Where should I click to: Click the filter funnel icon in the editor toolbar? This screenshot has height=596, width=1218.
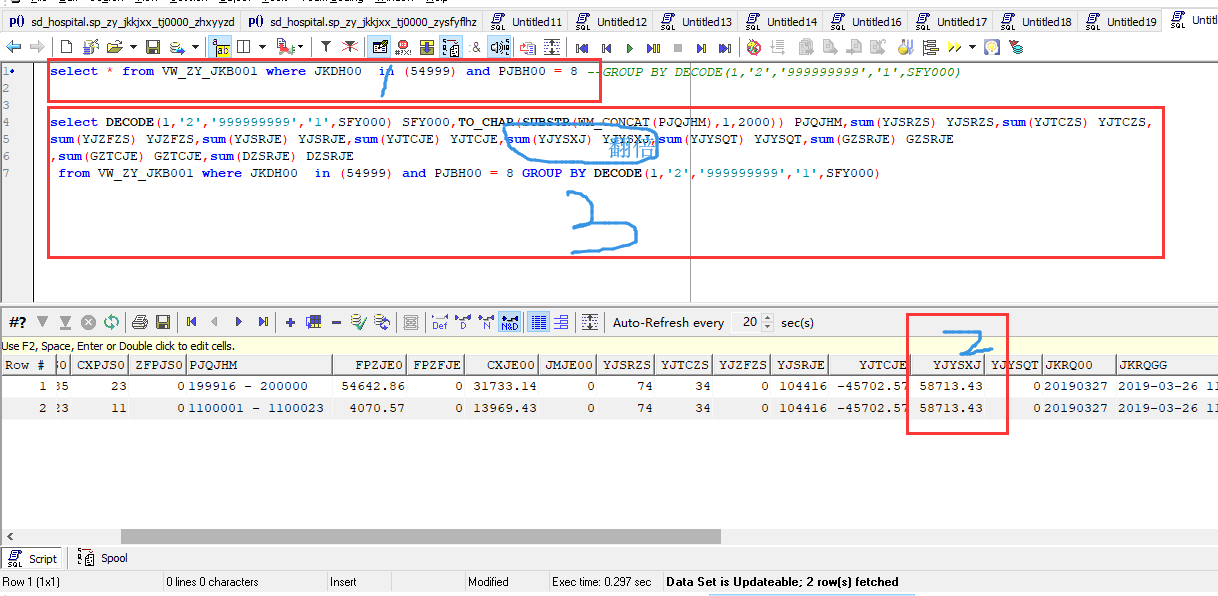pos(326,47)
